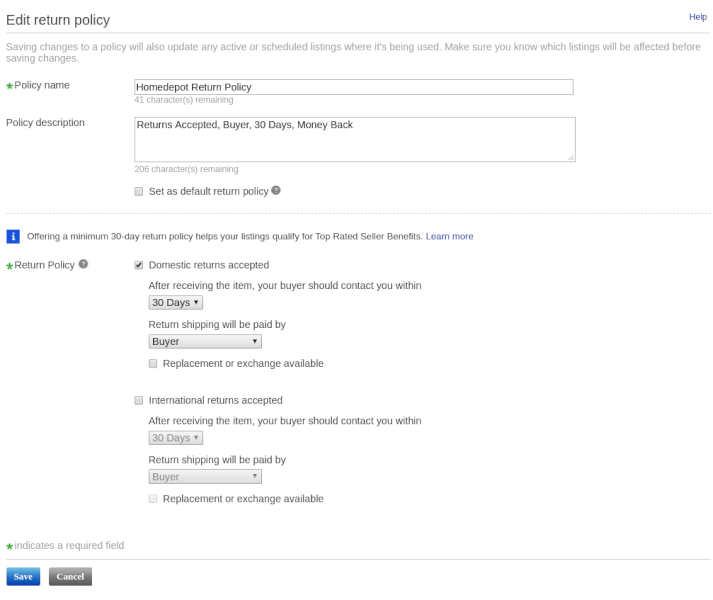Click into the Policy description text area
713x600 pixels.
pyautogui.click(x=355, y=139)
